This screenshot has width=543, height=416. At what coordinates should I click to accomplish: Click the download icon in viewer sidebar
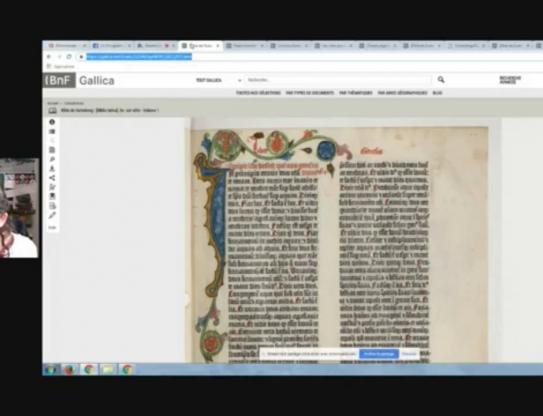(52, 169)
